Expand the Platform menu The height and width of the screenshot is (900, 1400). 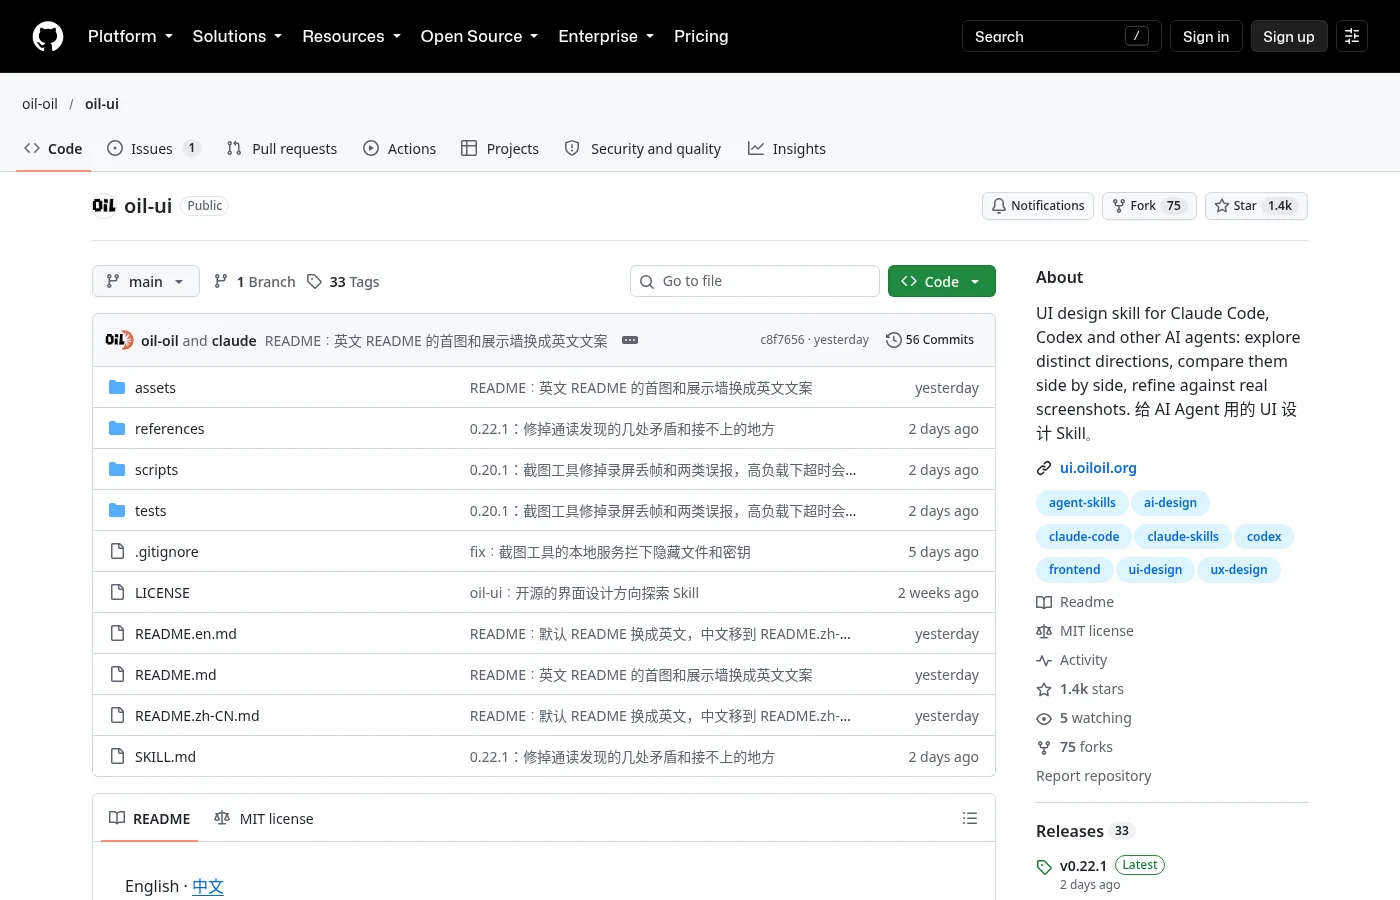point(130,36)
